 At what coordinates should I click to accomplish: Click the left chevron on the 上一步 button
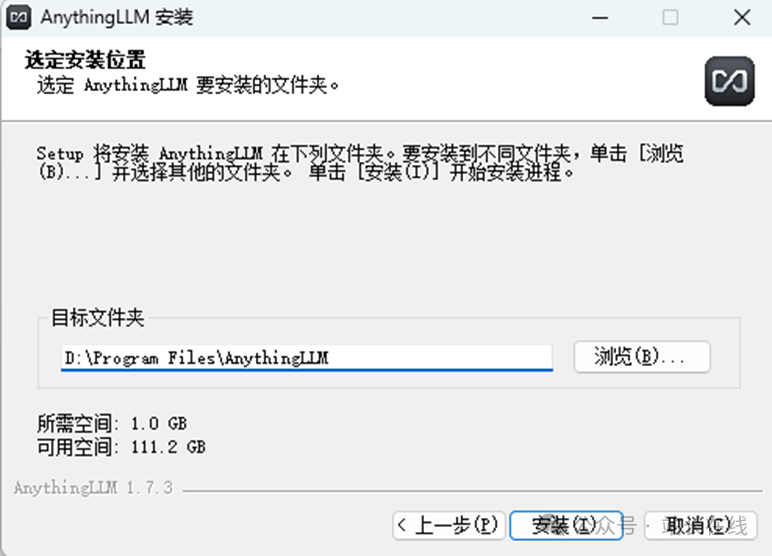[x=402, y=525]
